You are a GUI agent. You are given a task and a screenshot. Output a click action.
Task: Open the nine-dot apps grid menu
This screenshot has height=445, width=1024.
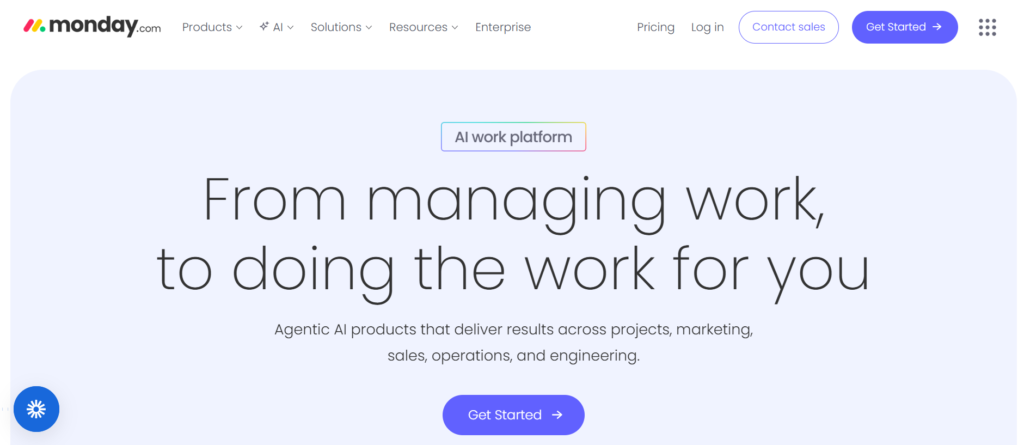[987, 27]
